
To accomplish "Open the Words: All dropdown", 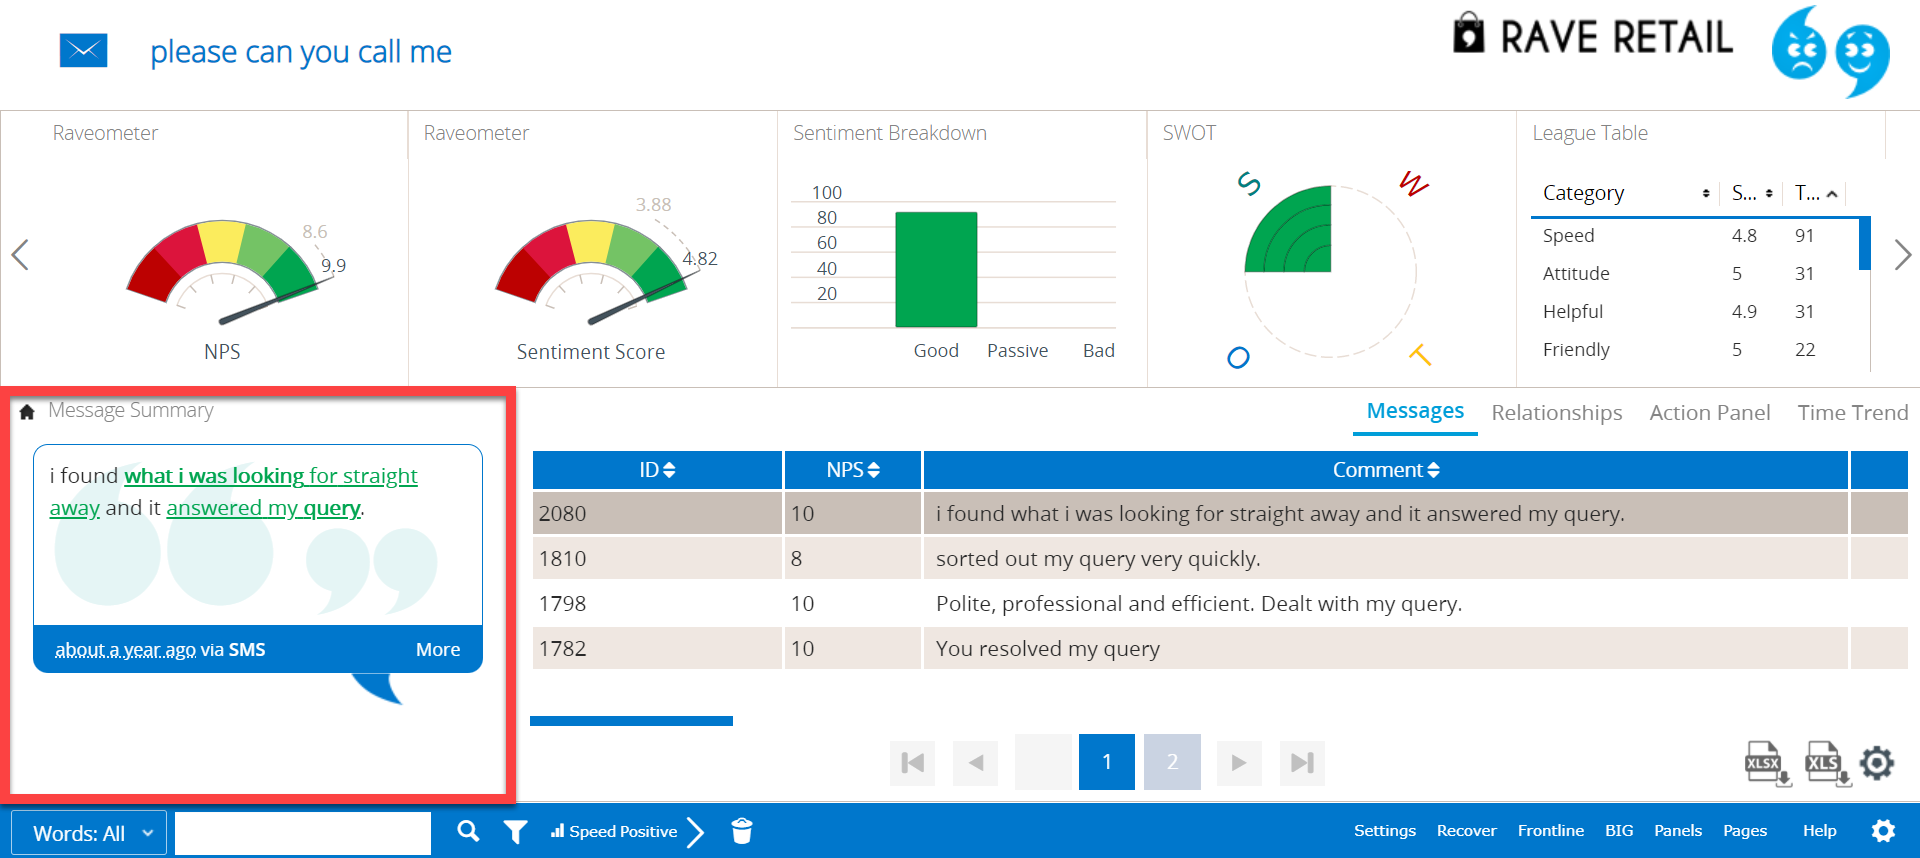I will [x=89, y=833].
